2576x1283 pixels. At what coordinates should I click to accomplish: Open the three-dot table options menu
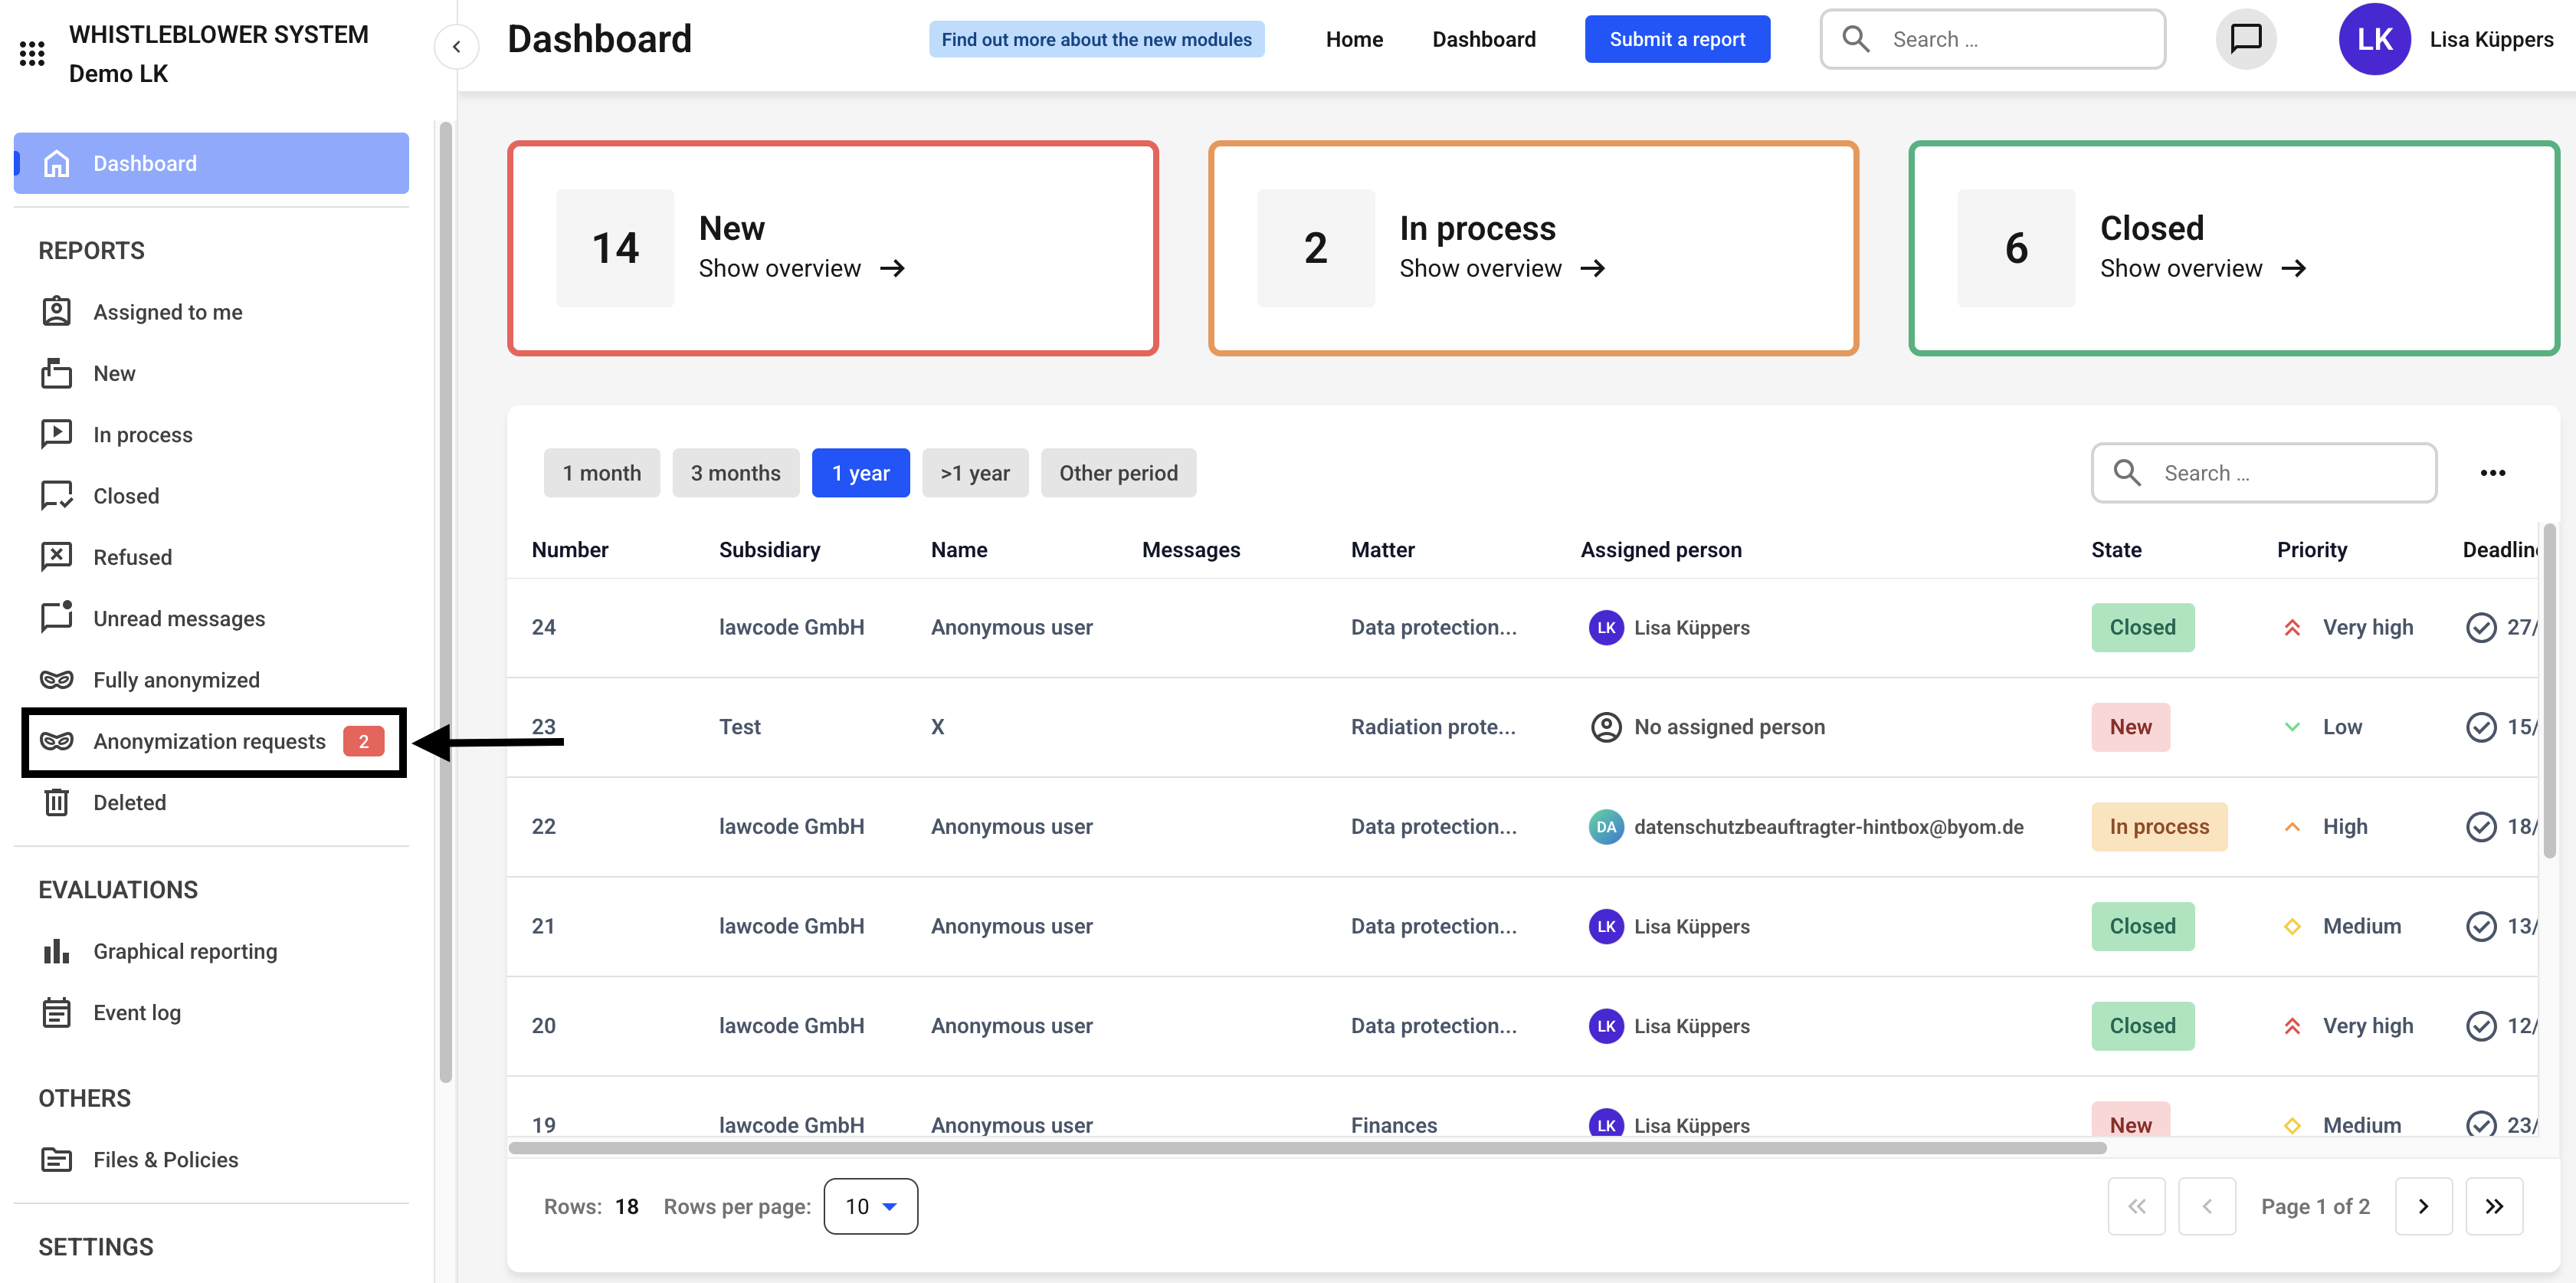tap(2492, 472)
